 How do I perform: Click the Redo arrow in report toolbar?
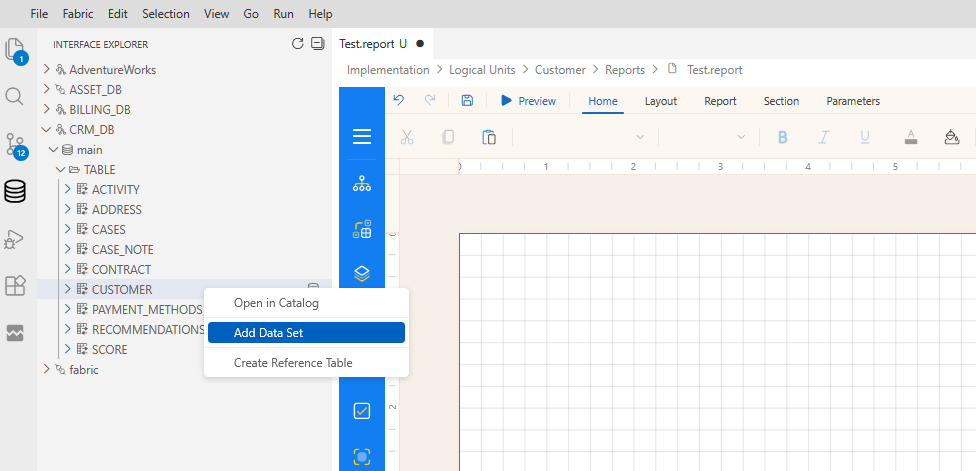point(429,100)
